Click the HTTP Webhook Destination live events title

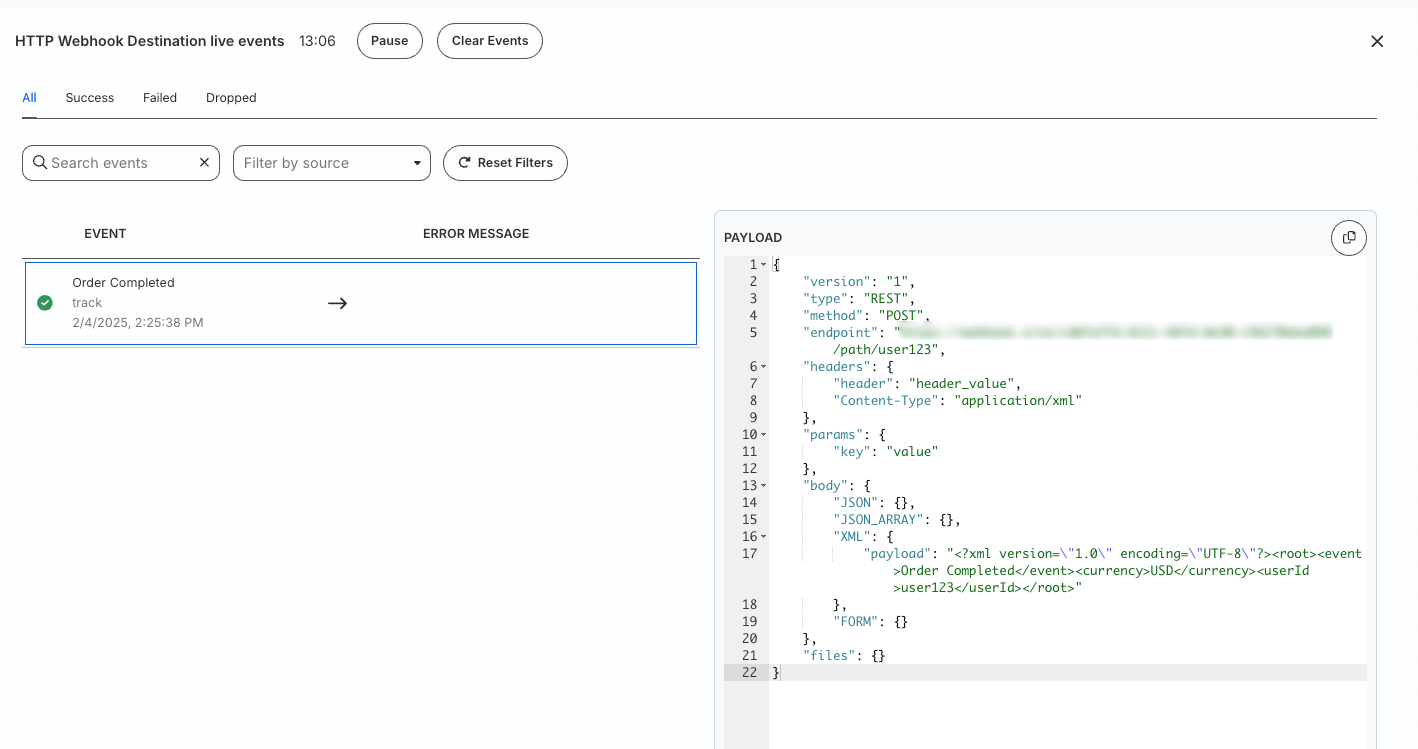click(x=150, y=41)
